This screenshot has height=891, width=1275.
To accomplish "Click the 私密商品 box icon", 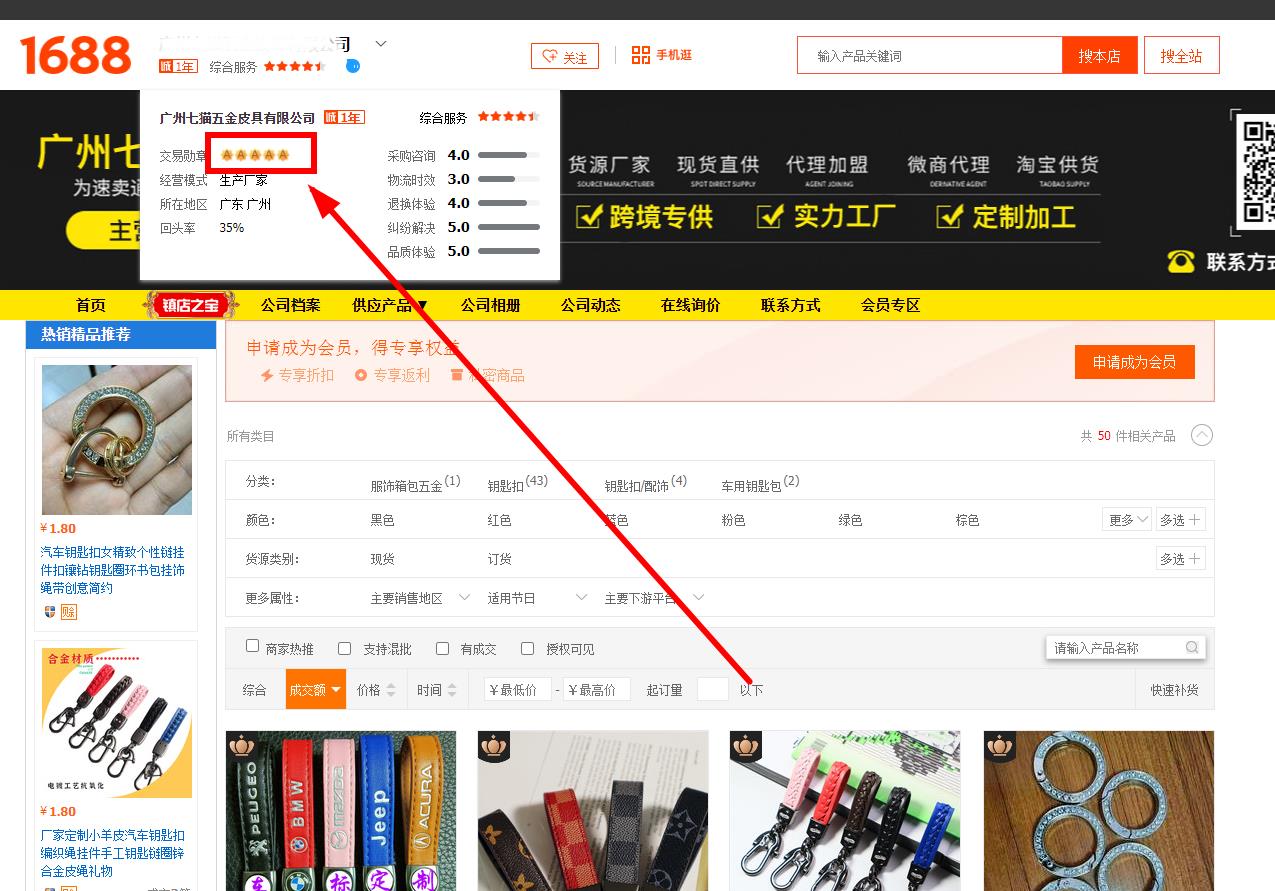I will (457, 375).
